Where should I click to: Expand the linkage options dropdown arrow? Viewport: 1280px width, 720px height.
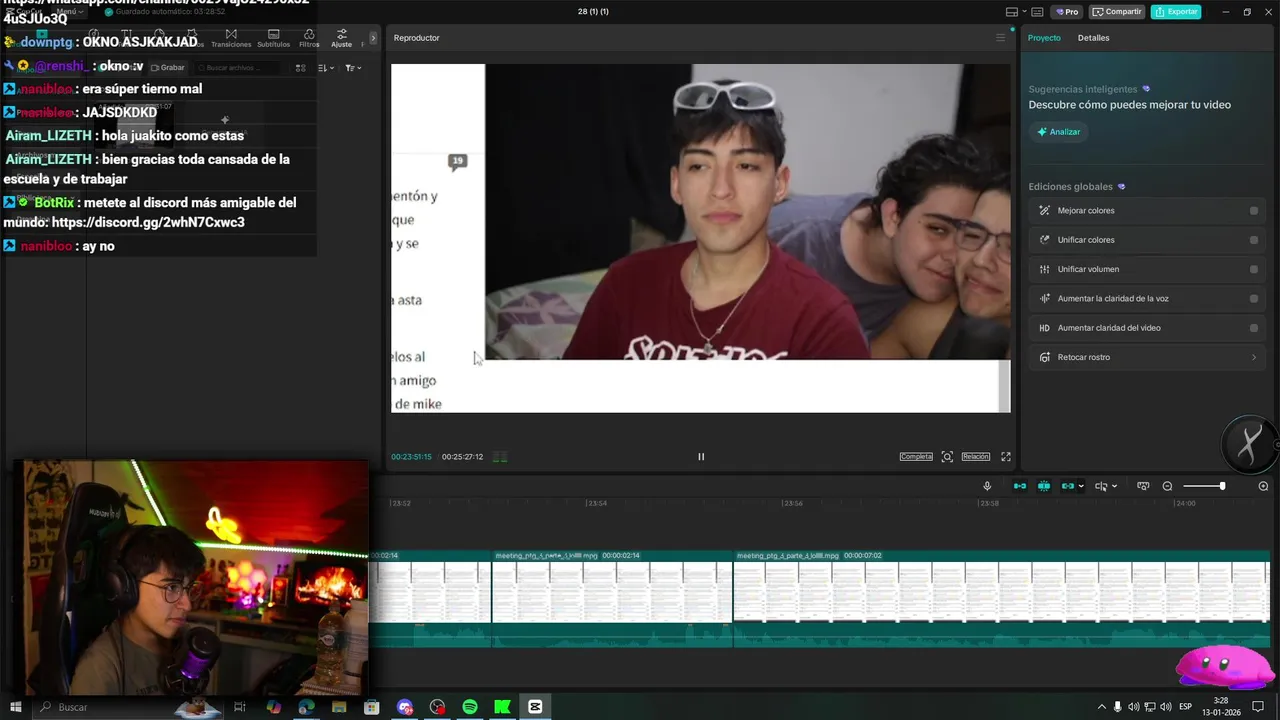(x=1081, y=487)
